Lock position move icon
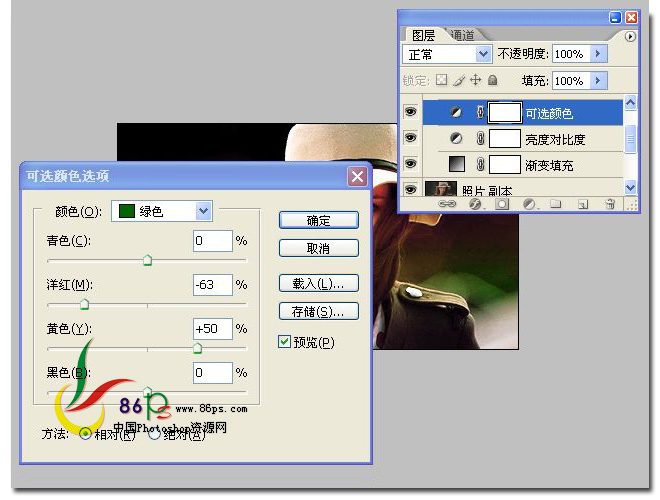The image size is (660, 500). pos(476,80)
